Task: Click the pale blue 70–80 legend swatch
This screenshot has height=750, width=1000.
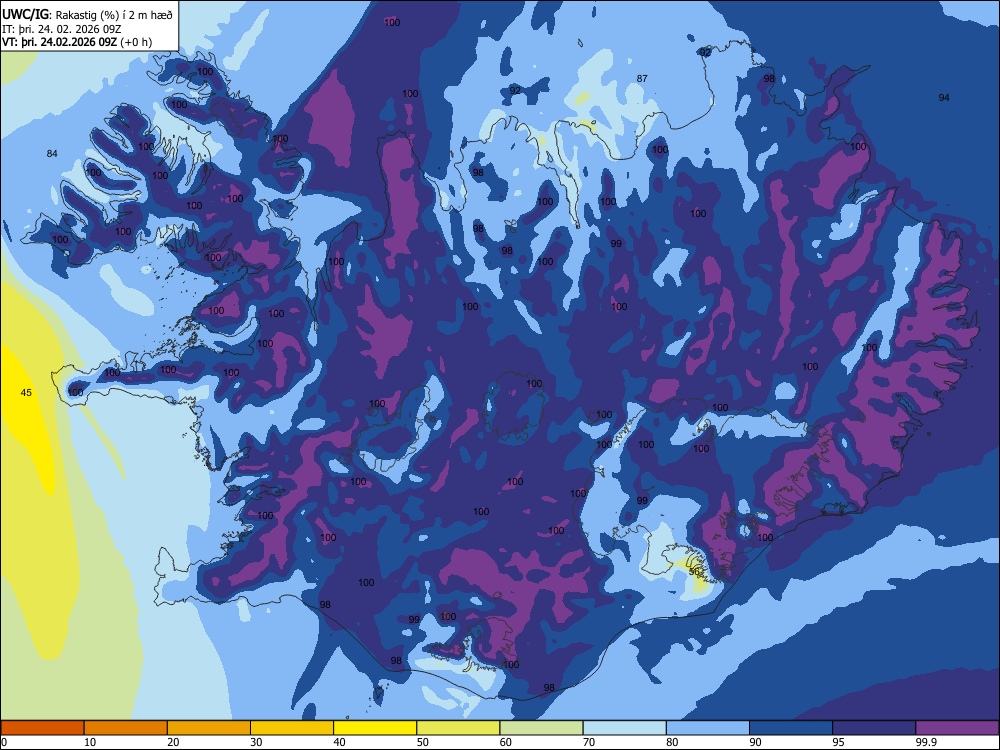Action: (x=624, y=728)
